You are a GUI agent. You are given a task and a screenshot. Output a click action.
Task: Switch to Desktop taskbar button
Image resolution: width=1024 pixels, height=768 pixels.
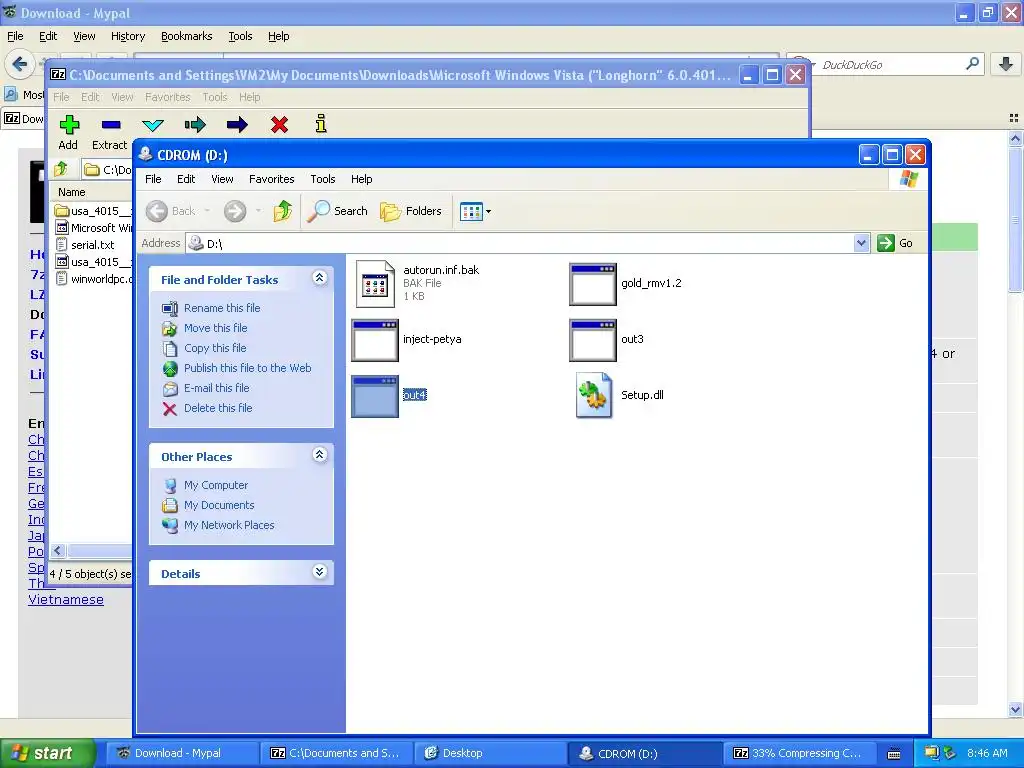[x=491, y=753]
